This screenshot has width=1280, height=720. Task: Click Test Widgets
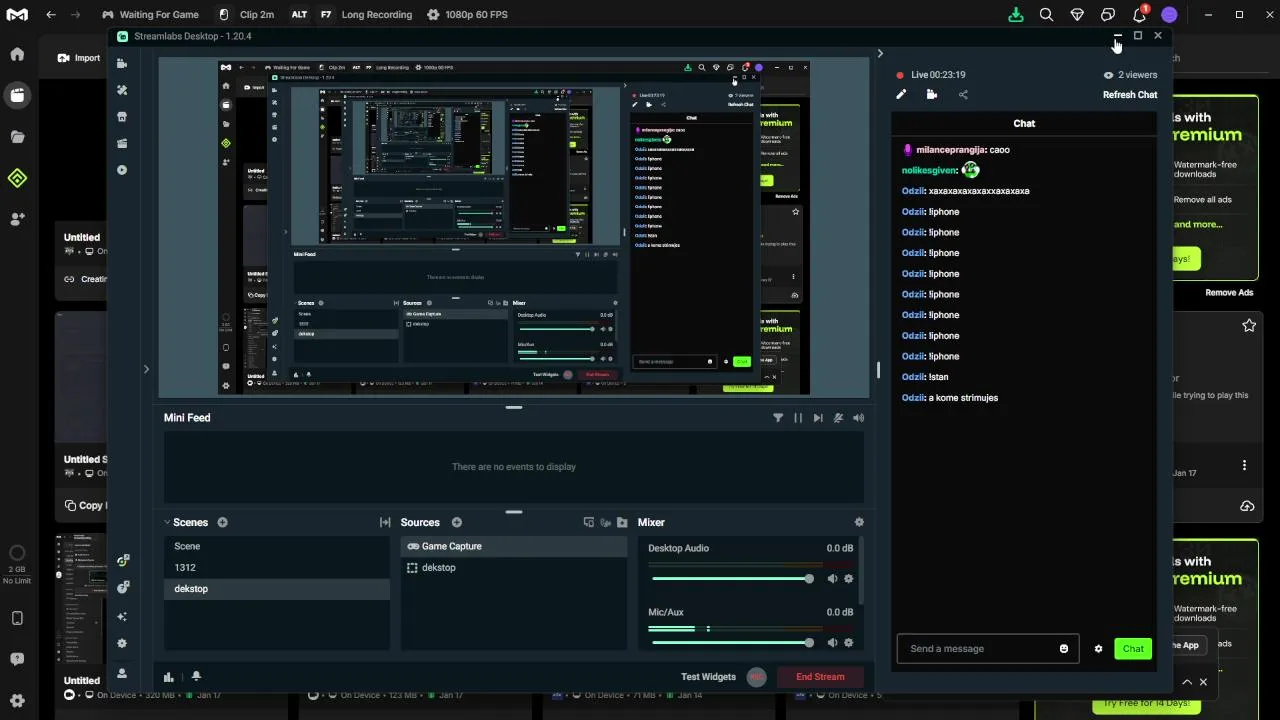tap(708, 677)
